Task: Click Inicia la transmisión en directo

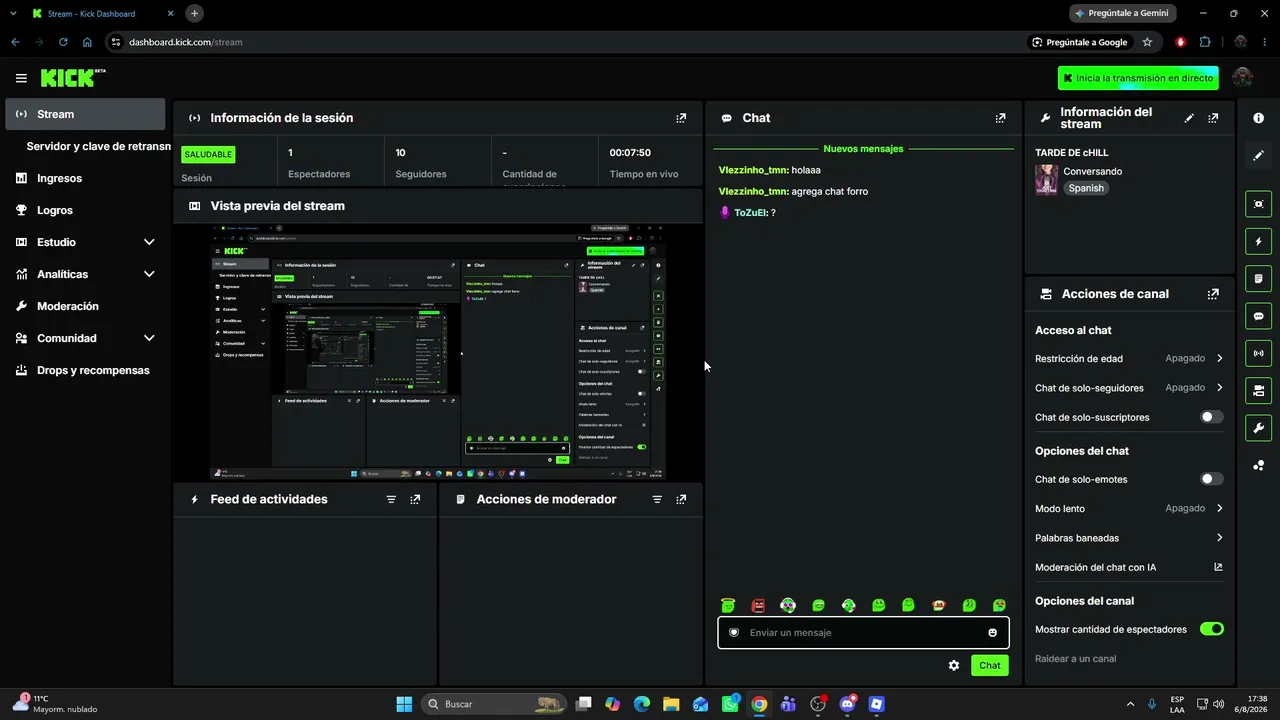Action: coord(1138,78)
